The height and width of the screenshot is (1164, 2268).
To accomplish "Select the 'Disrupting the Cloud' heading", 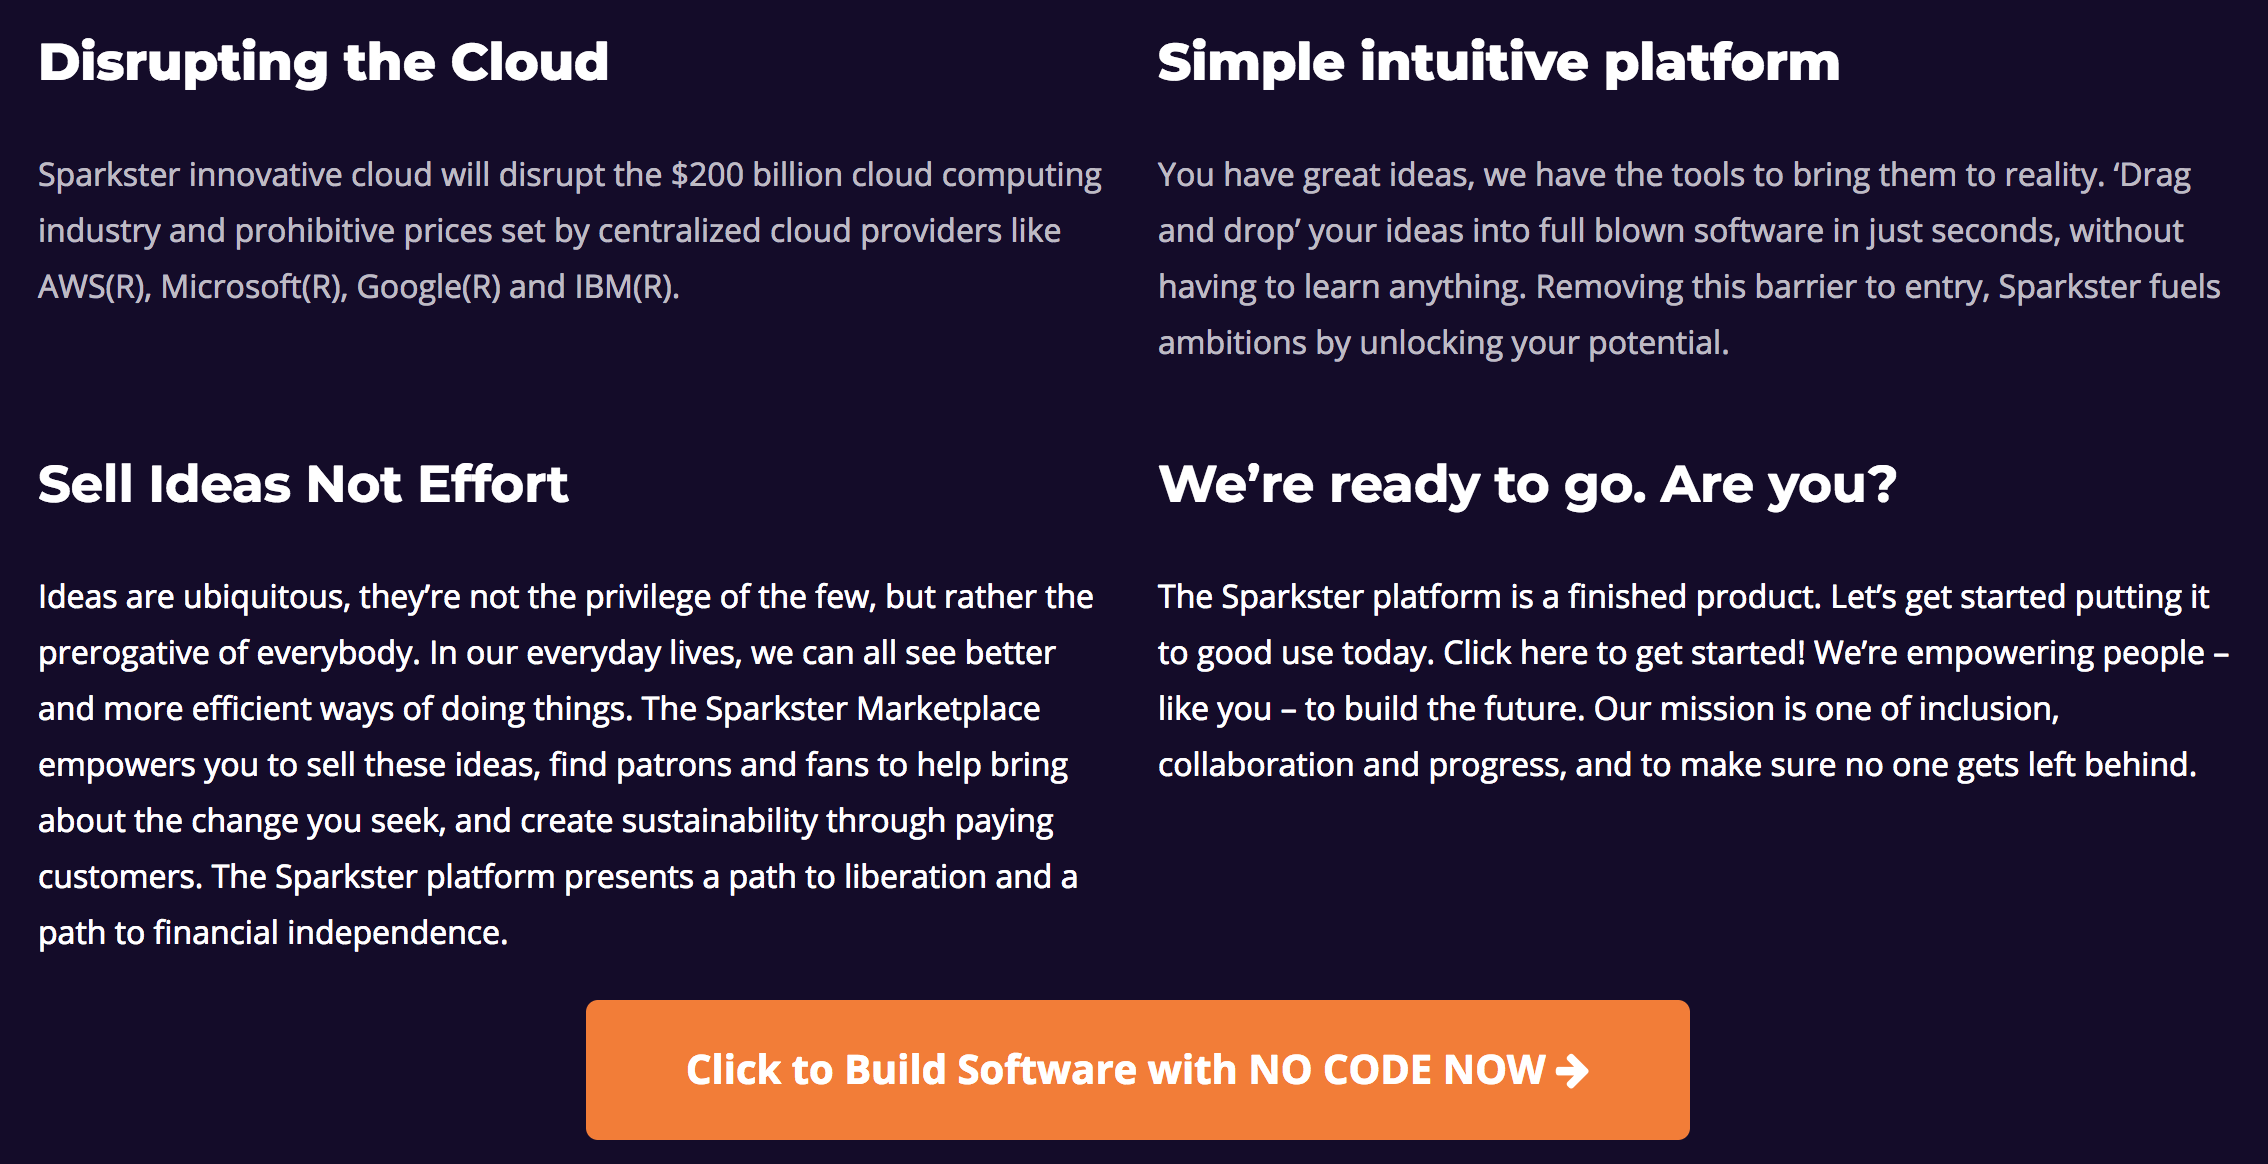I will (x=323, y=63).
